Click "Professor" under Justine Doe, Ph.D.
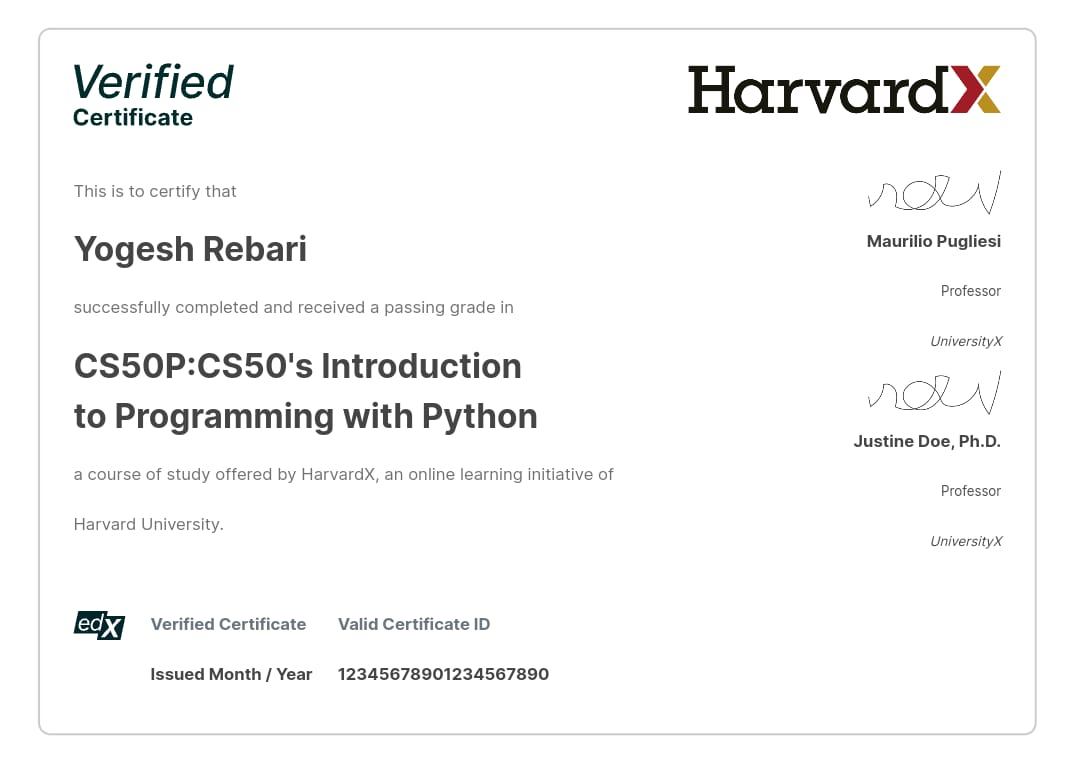 971,492
